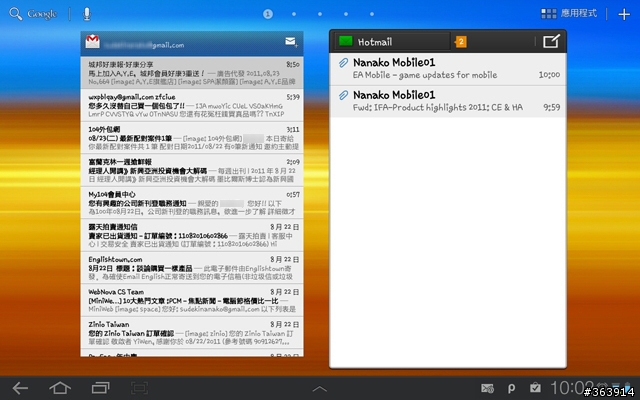This screenshot has height=400, width=640.
Task: Open the 露天拍賣通知信 email
Action: click(x=192, y=235)
